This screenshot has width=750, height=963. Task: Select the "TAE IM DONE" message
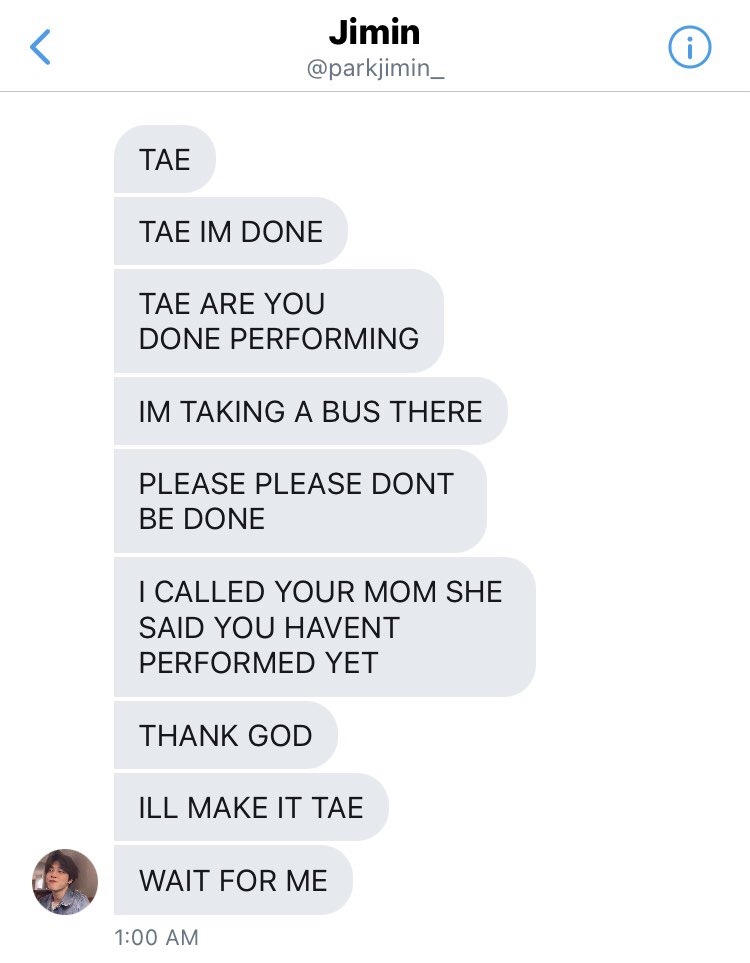click(x=231, y=231)
